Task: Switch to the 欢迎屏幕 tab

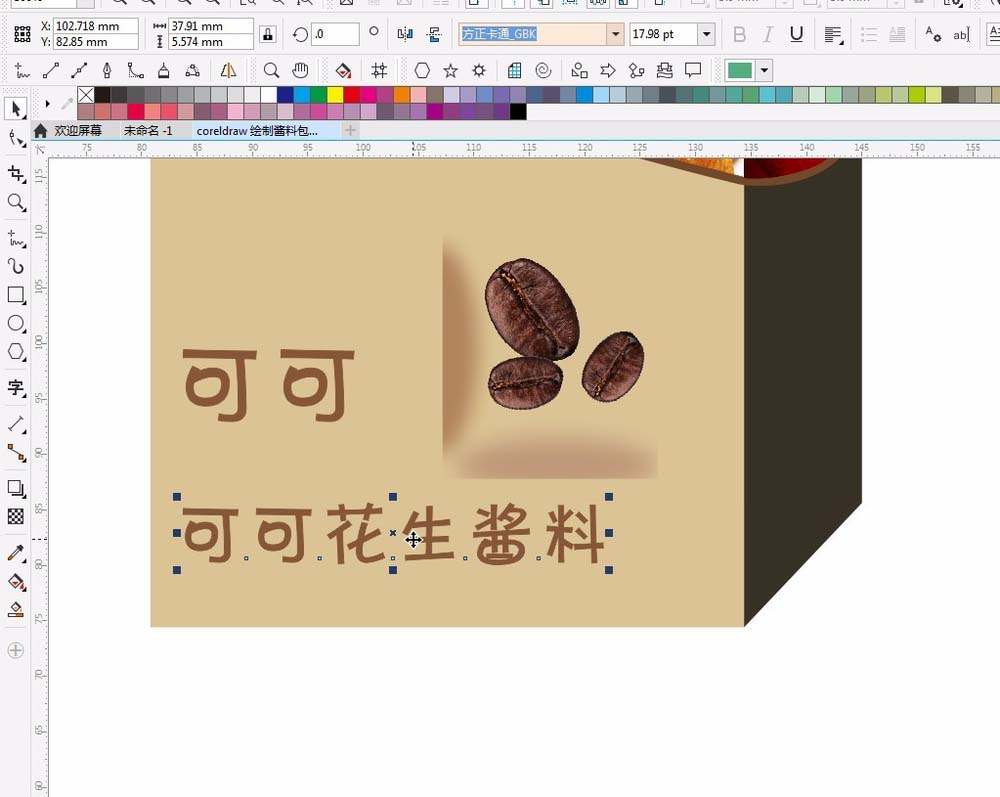Action: (x=69, y=131)
